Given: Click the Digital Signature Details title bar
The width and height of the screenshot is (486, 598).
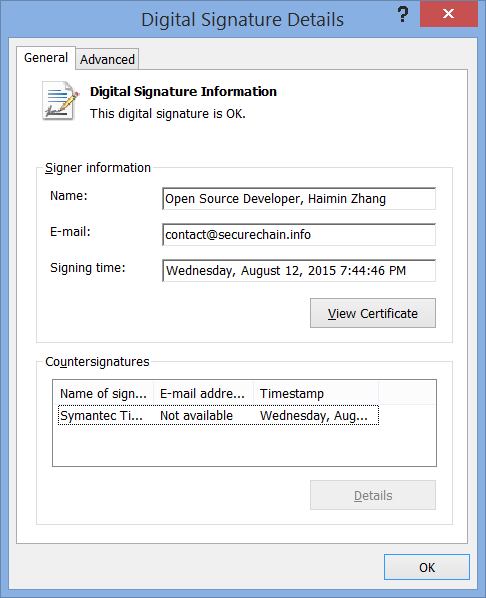Looking at the screenshot, I should click(243, 19).
